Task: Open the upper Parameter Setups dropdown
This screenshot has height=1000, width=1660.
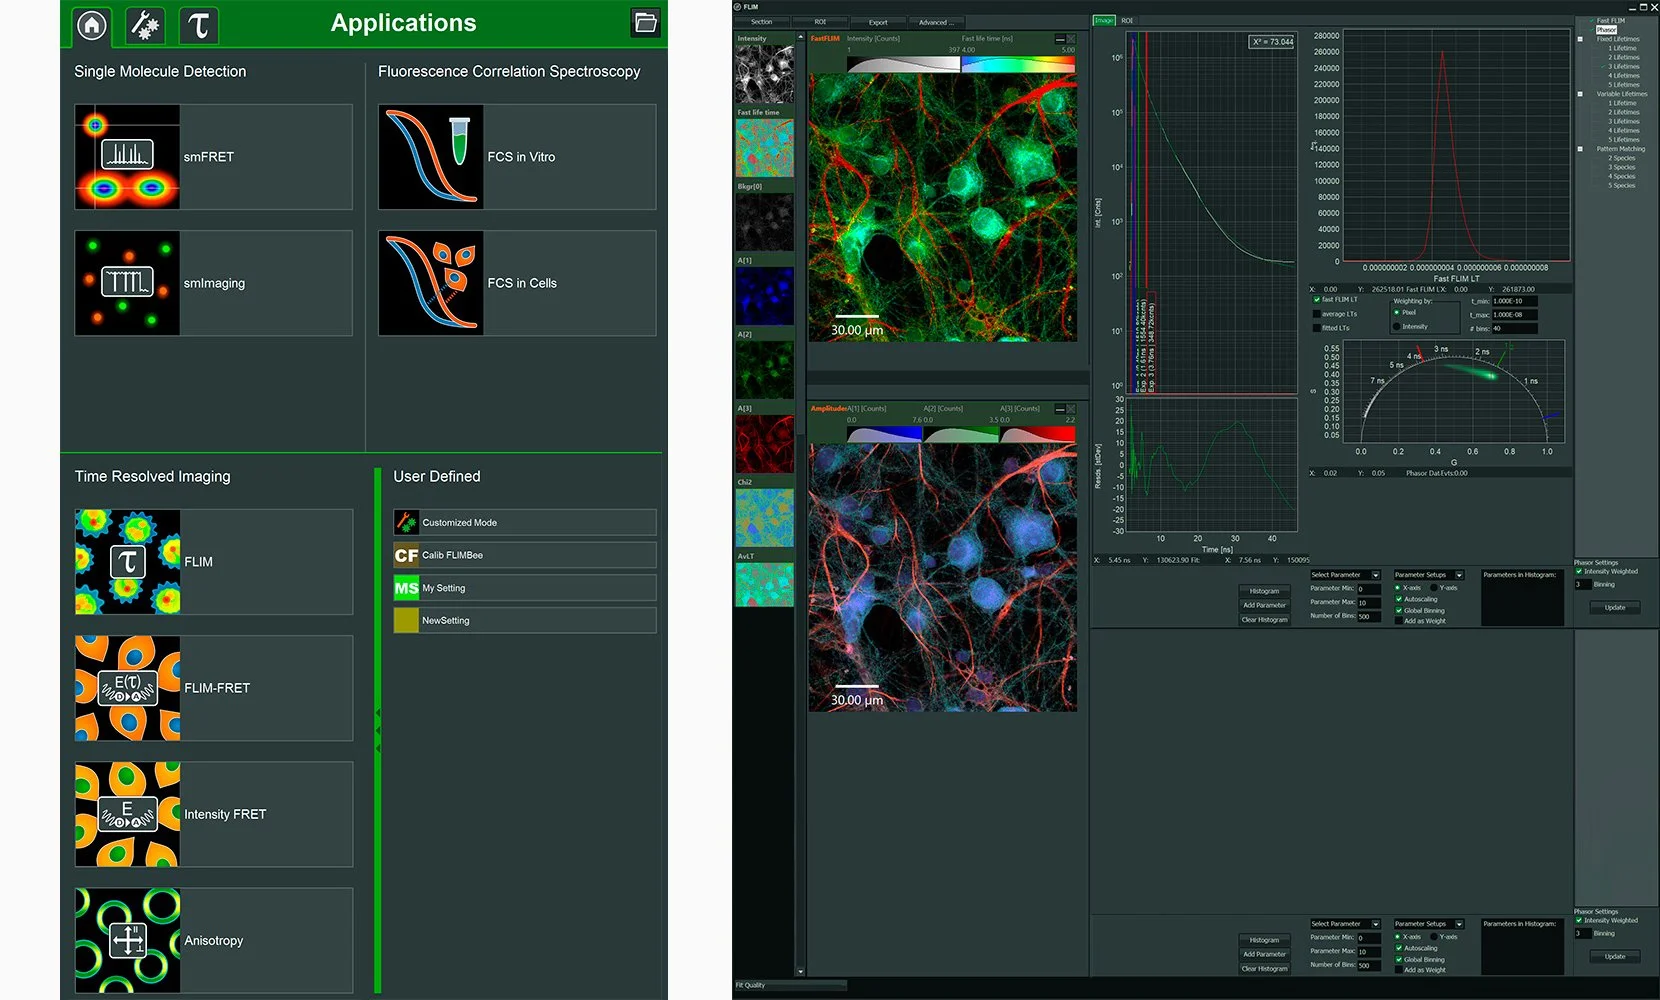Action: pyautogui.click(x=1429, y=575)
